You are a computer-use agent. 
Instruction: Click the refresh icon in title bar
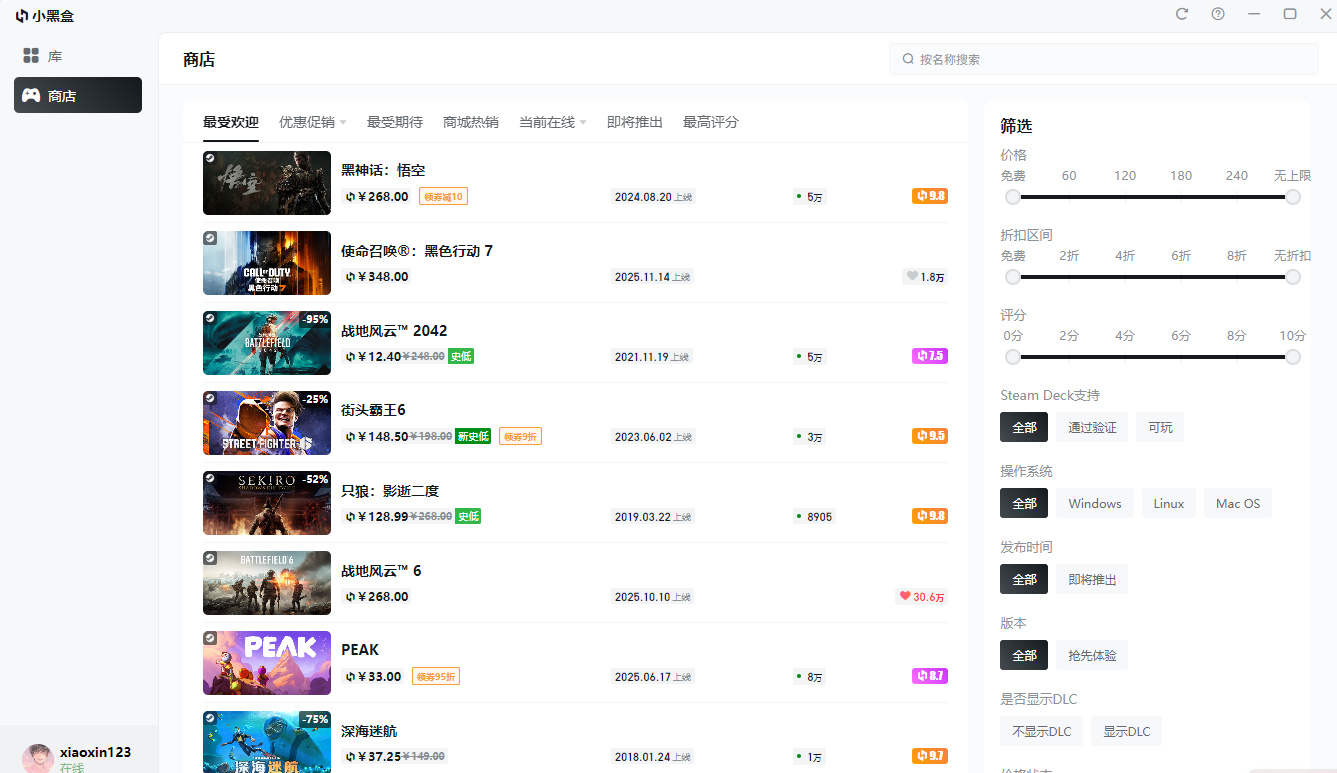coord(1182,14)
